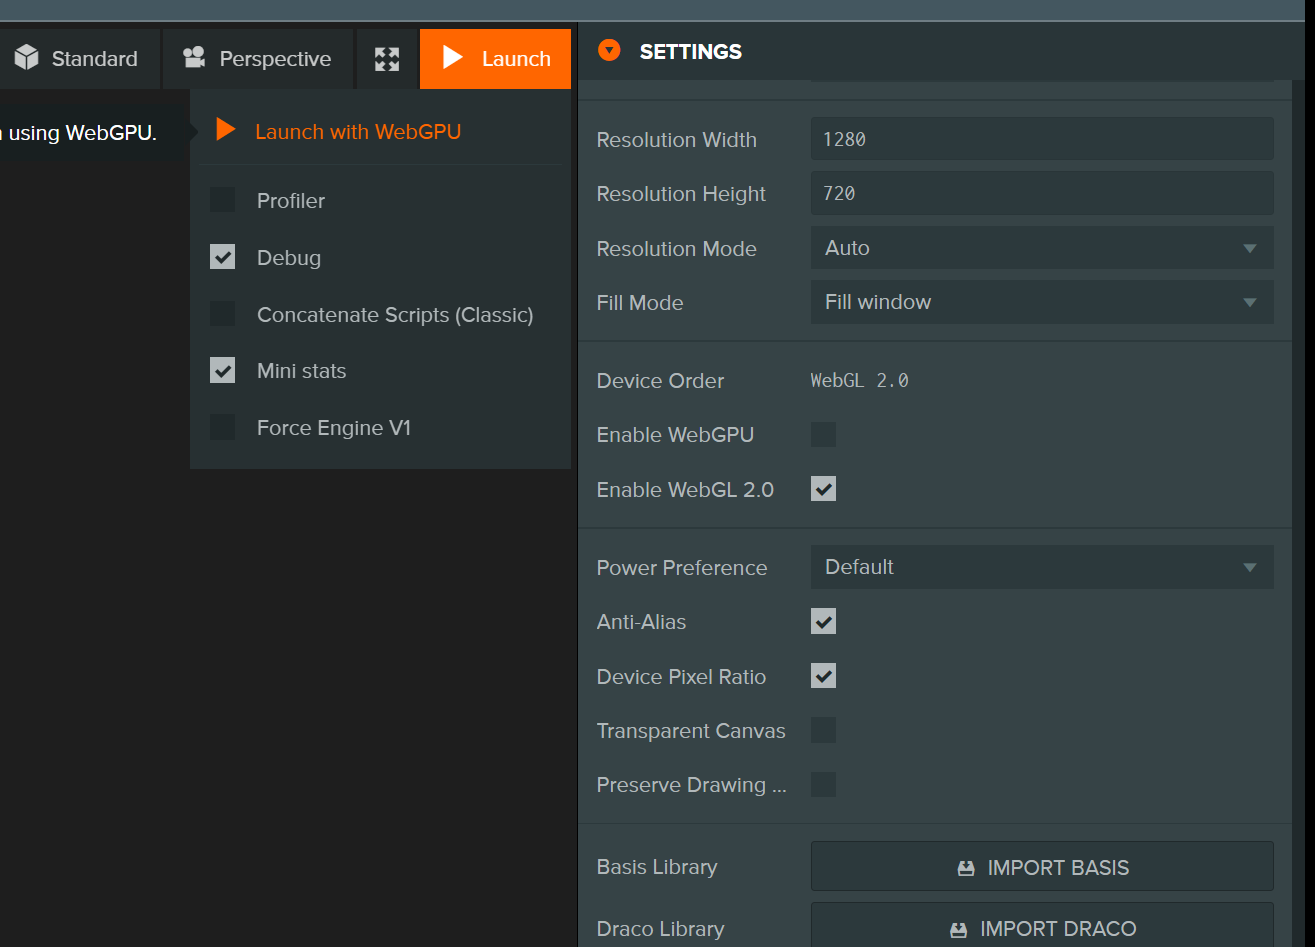Click the Perspective camera icon

pos(194,58)
